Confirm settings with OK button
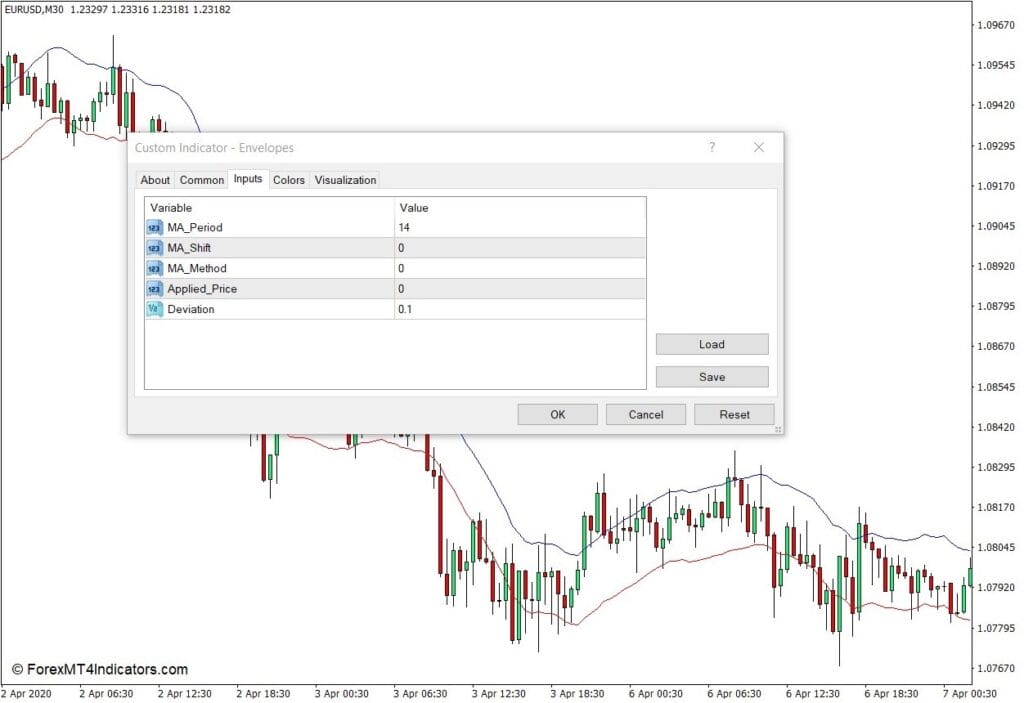This screenshot has height=703, width=1024. click(557, 414)
